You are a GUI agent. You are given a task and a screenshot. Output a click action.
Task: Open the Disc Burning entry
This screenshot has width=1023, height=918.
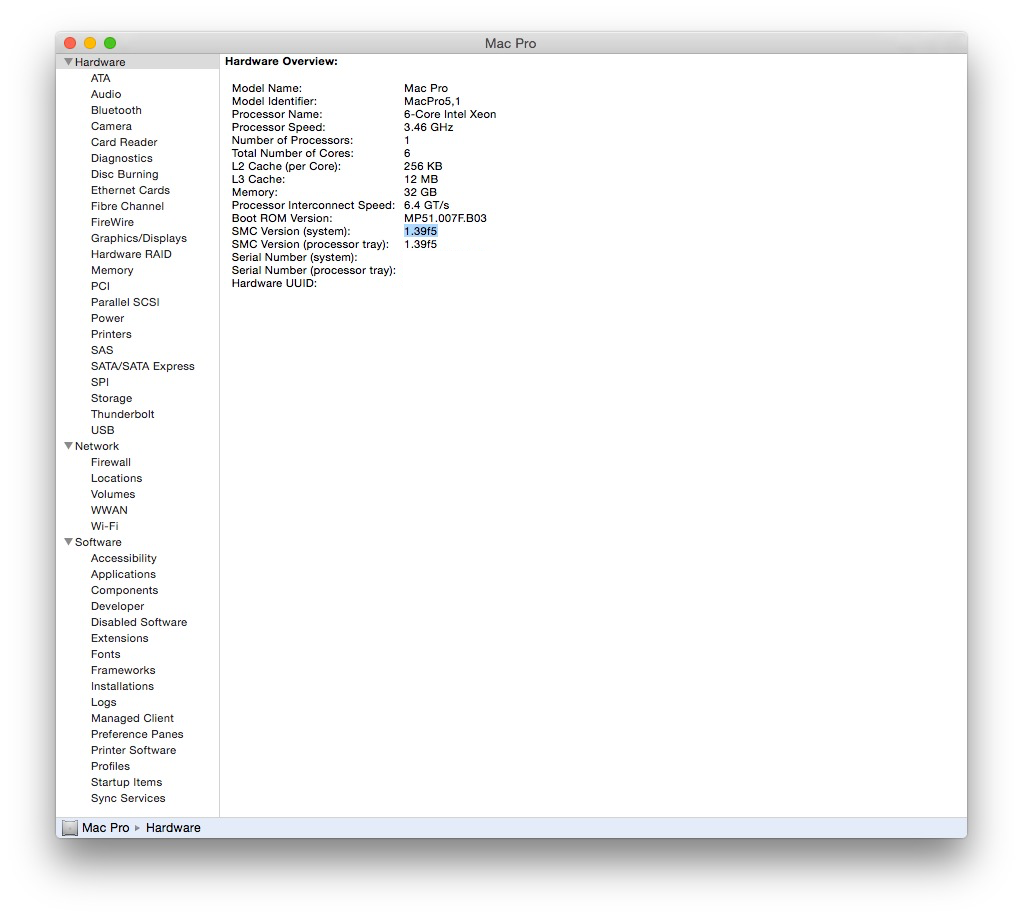125,174
